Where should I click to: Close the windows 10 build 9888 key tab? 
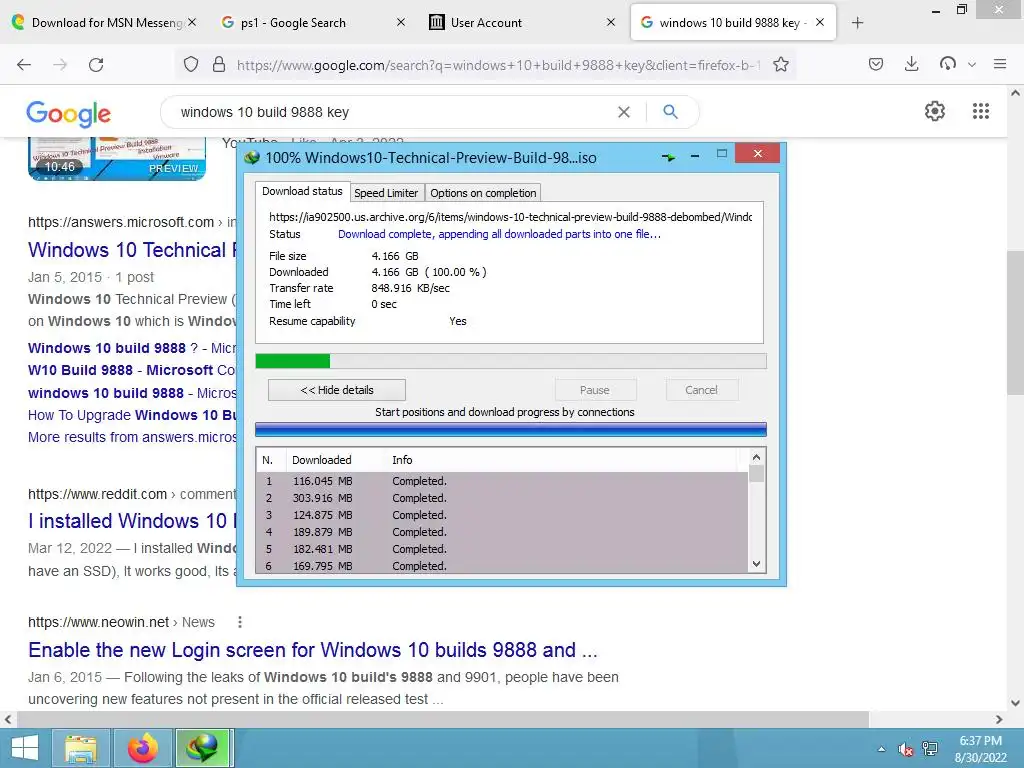click(x=820, y=22)
